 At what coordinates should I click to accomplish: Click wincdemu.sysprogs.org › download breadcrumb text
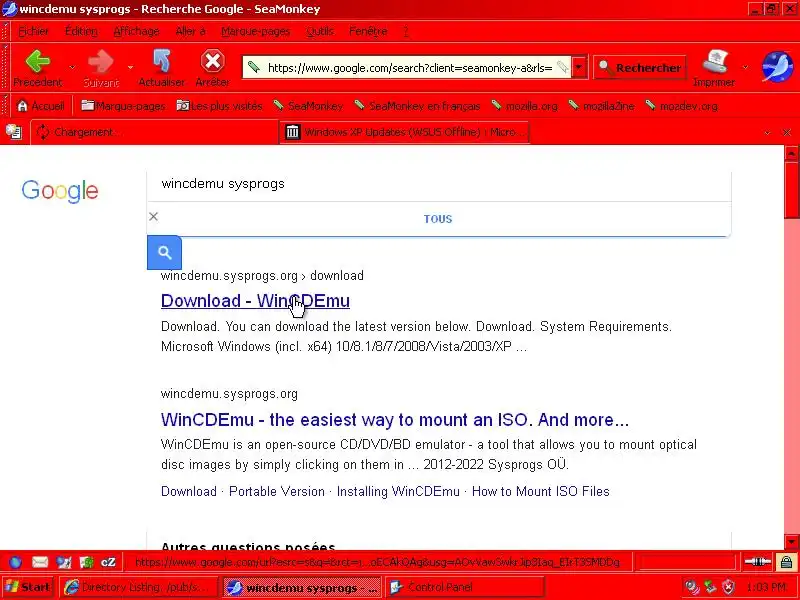pyautogui.click(x=262, y=276)
